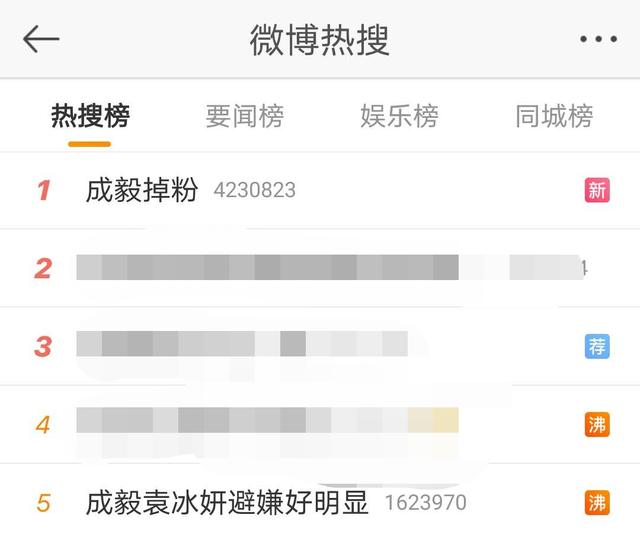Image resolution: width=640 pixels, height=537 pixels.
Task: Tap the heat count 4230823
Action: point(255,190)
